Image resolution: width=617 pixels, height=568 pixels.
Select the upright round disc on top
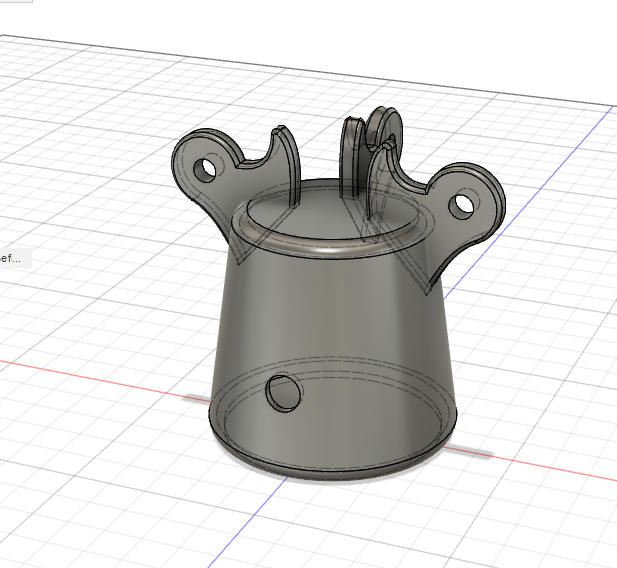click(x=385, y=127)
